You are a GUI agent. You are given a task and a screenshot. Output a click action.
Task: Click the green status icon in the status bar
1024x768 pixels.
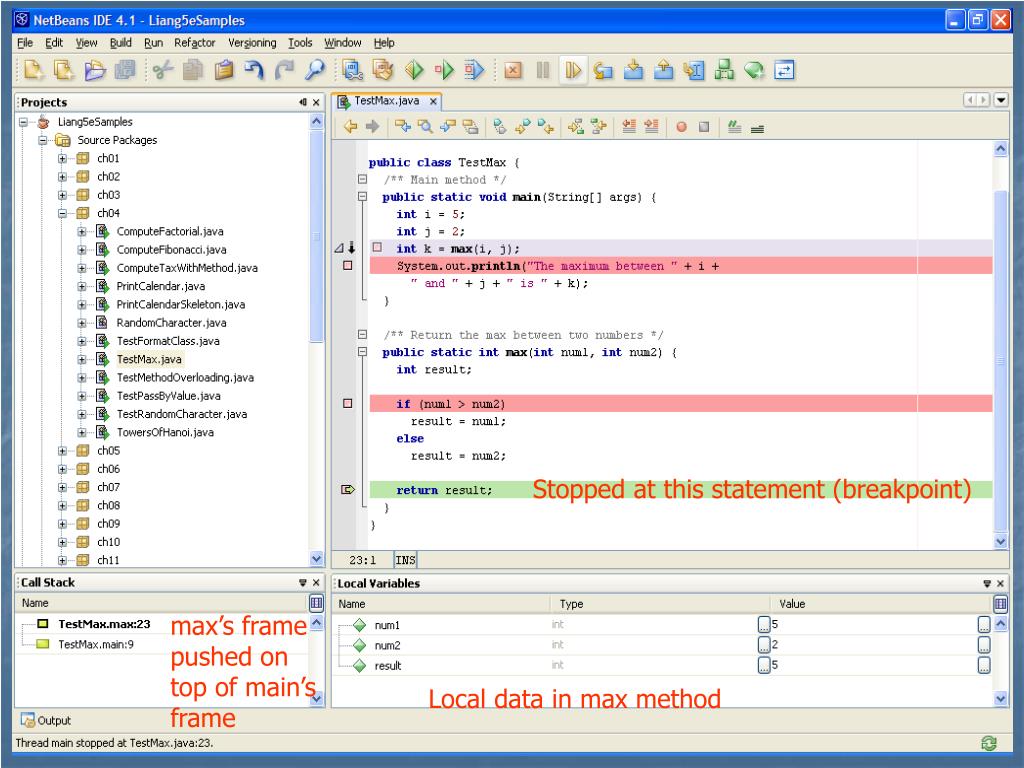pyautogui.click(x=989, y=743)
